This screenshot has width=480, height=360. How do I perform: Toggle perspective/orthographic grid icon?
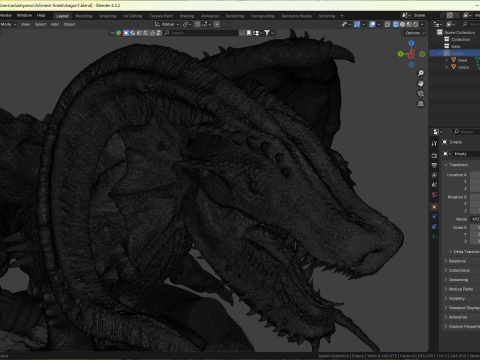421,104
